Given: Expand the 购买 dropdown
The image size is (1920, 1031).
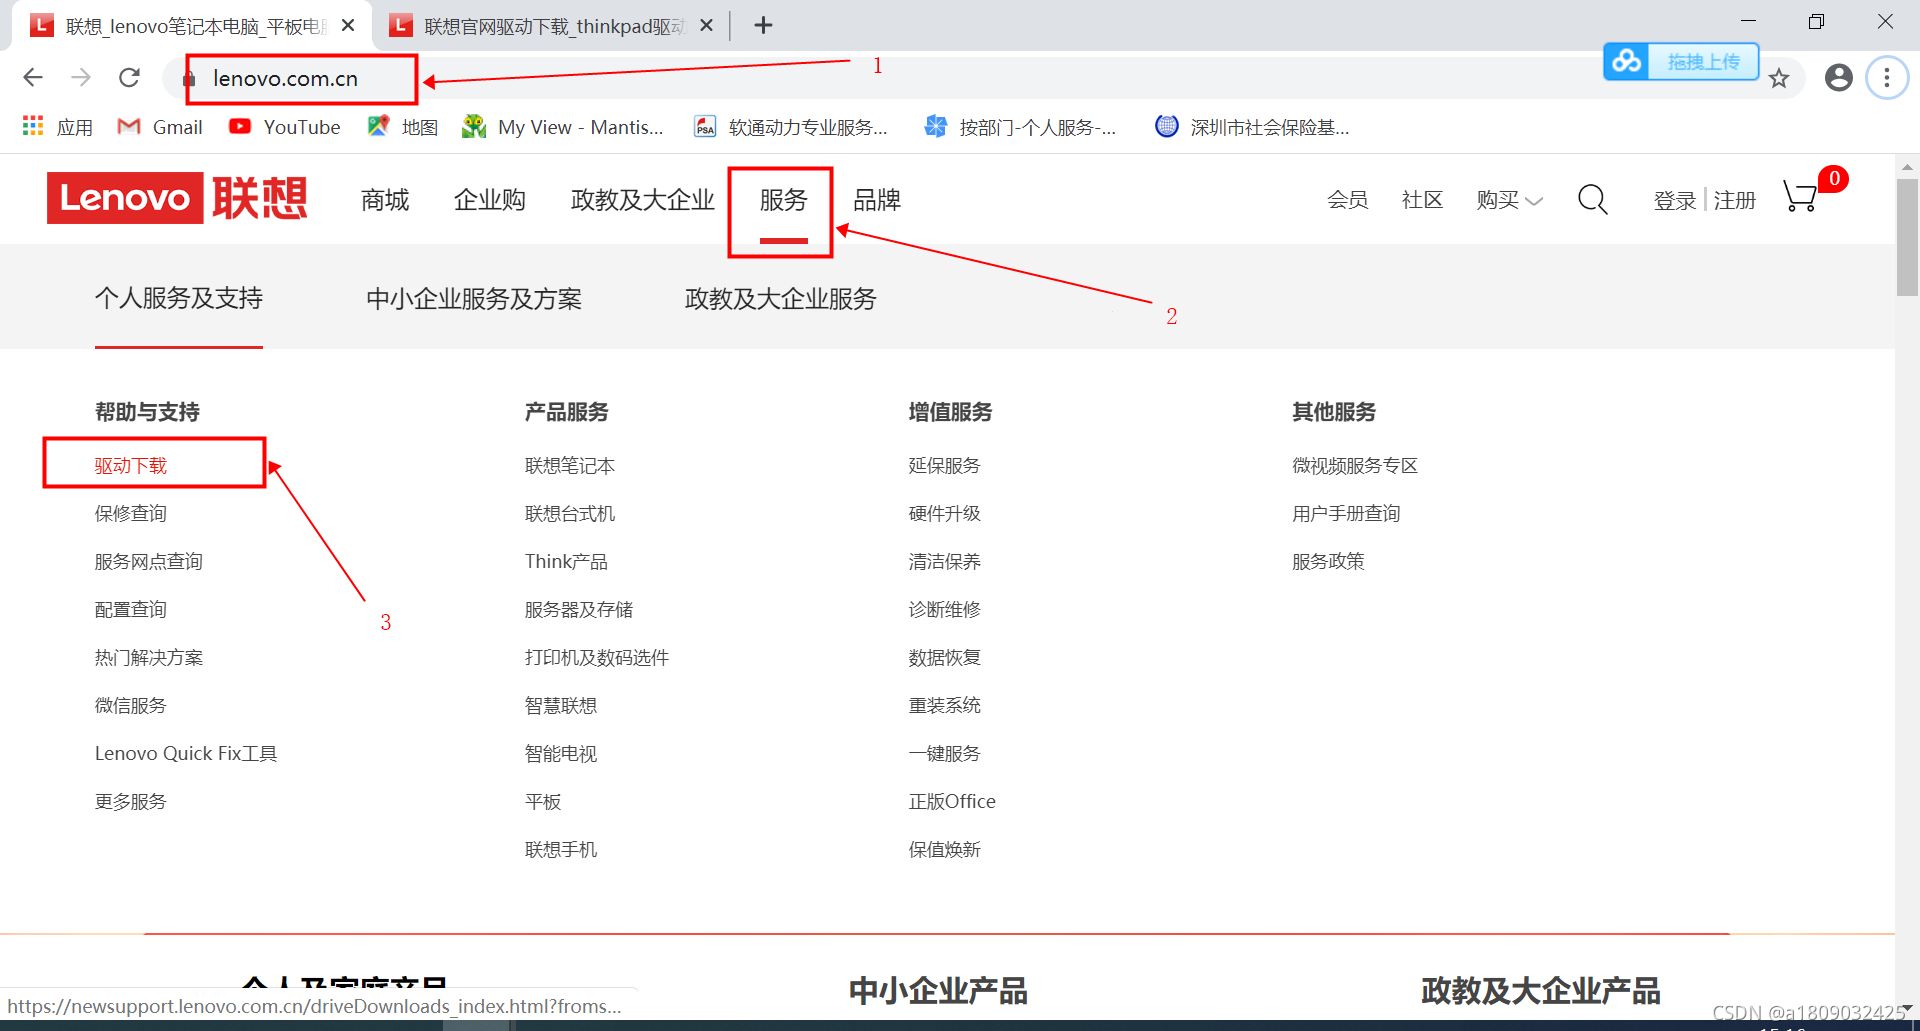Looking at the screenshot, I should (1509, 200).
